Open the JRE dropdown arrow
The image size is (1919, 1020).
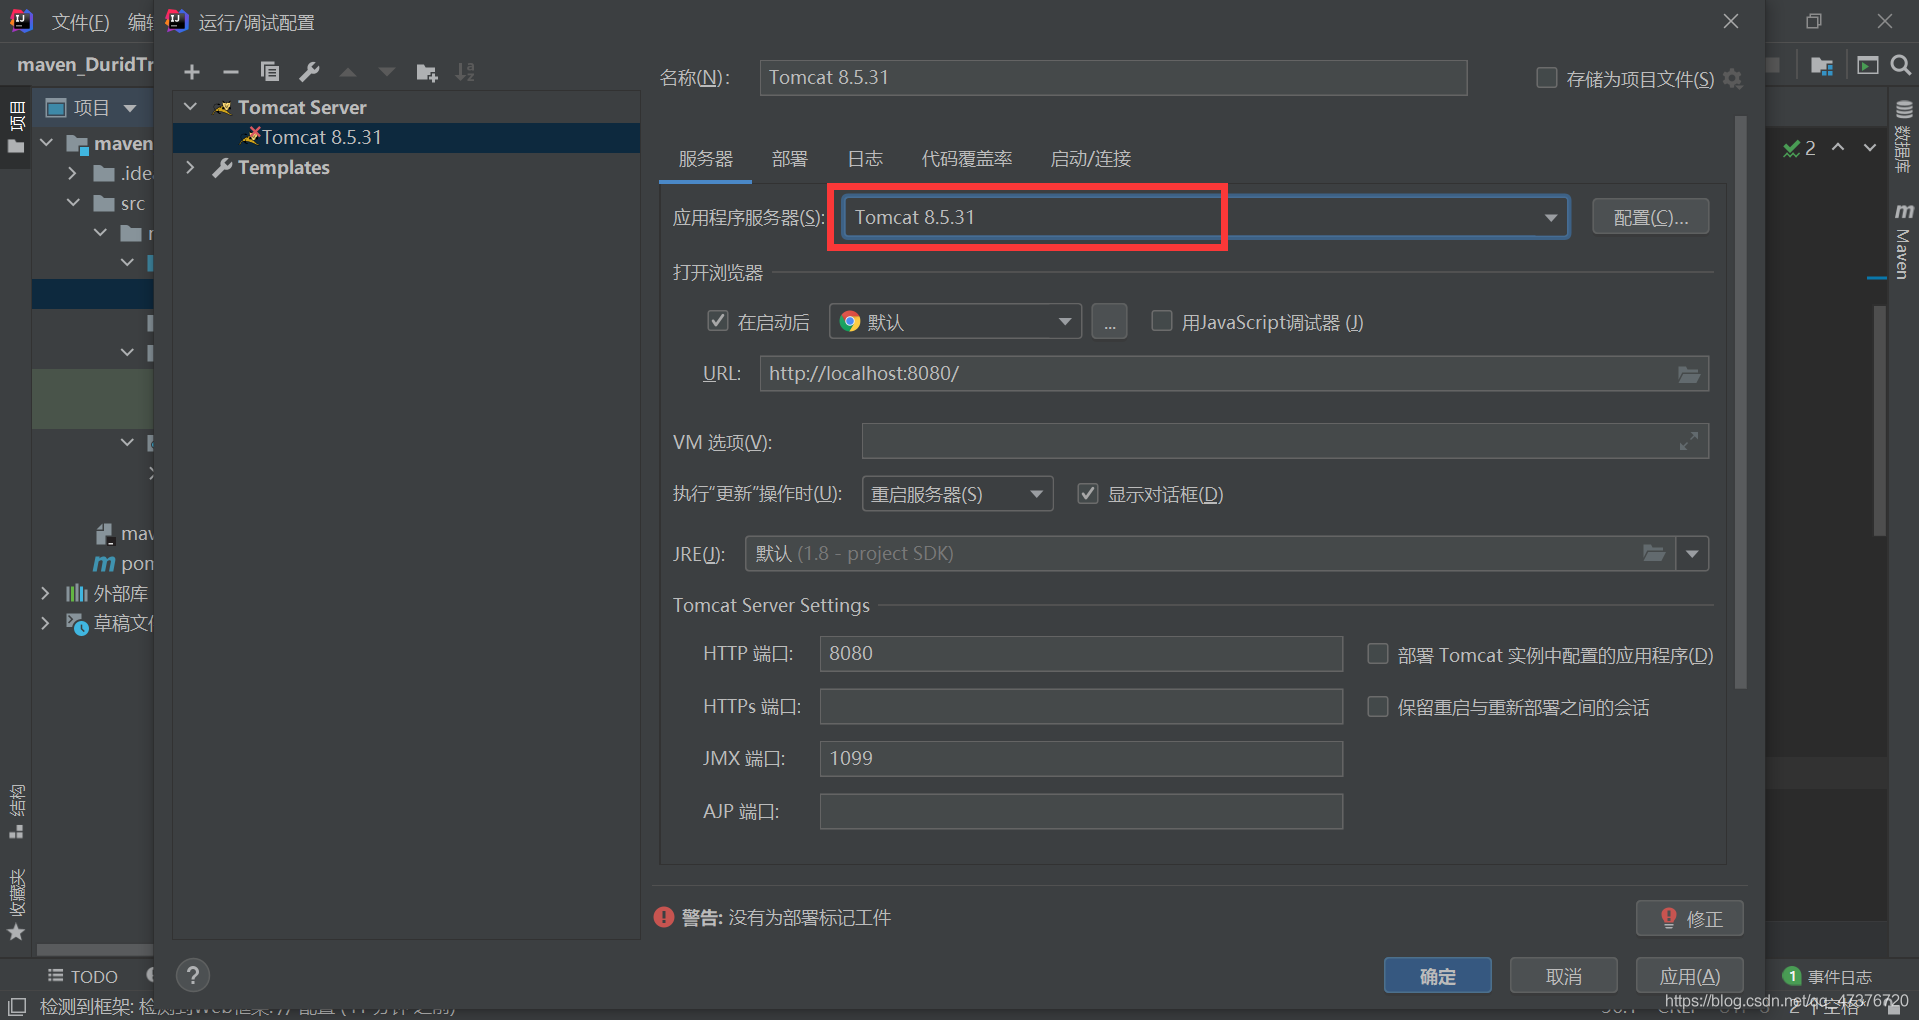[1692, 553]
